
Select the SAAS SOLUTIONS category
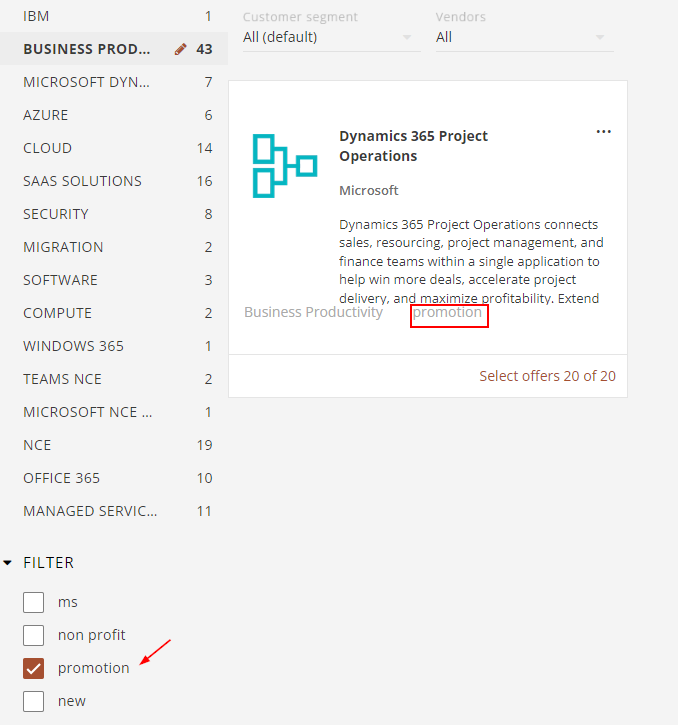[x=114, y=181]
